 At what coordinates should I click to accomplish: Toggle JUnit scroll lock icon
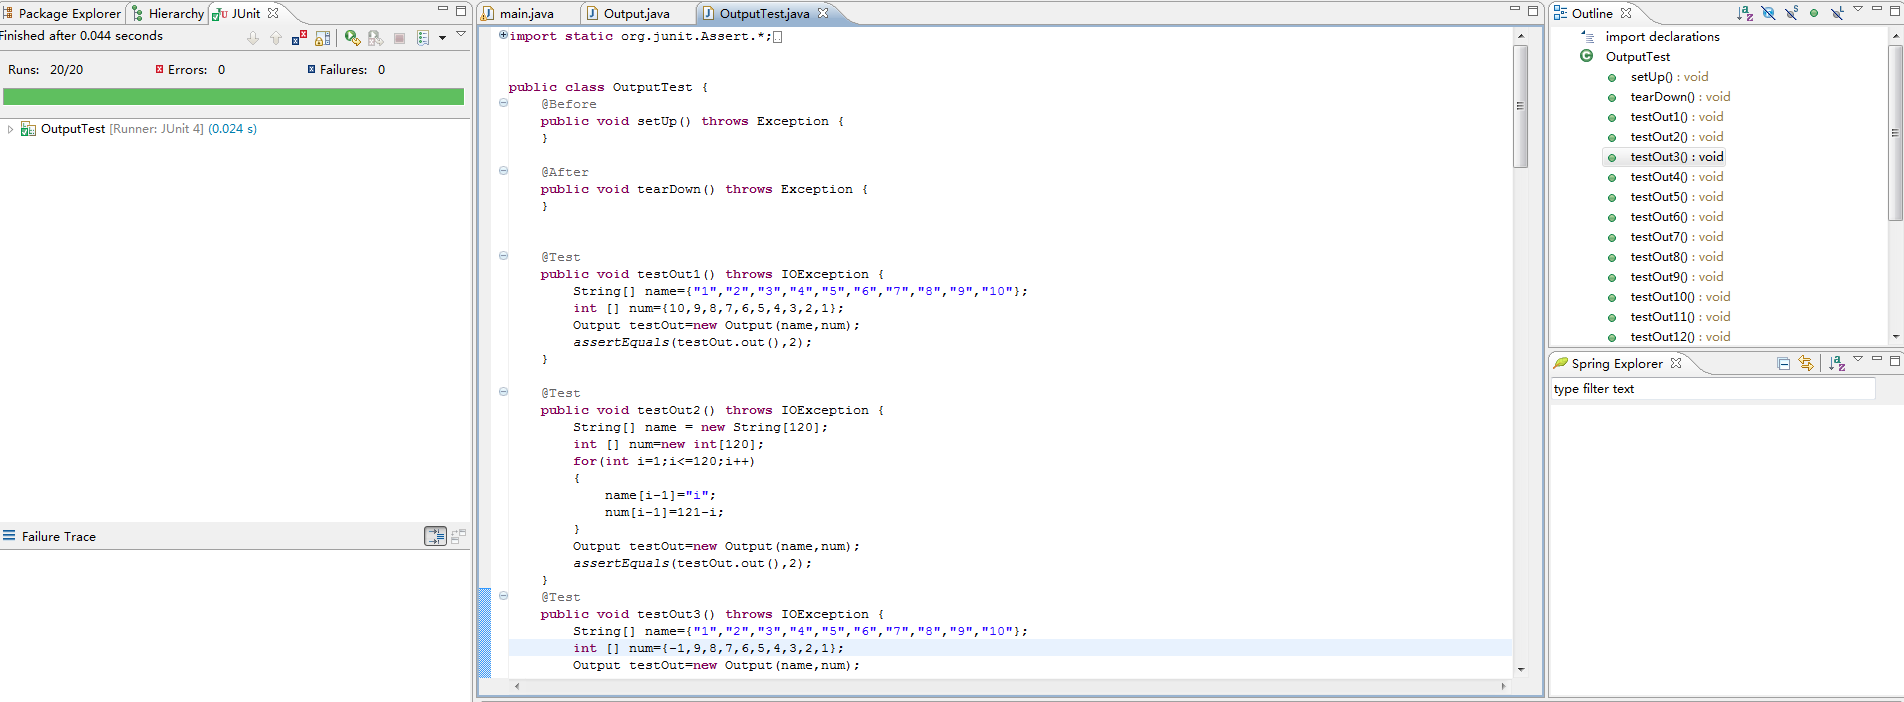pos(322,38)
